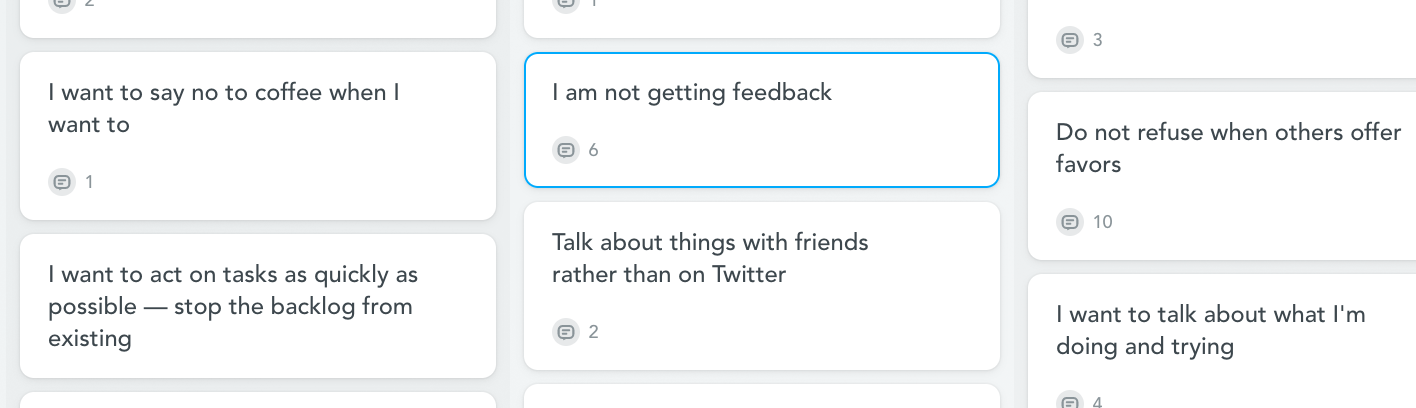
Task: Open 'Do not refuse when others offer favors'
Action: pos(1222,176)
